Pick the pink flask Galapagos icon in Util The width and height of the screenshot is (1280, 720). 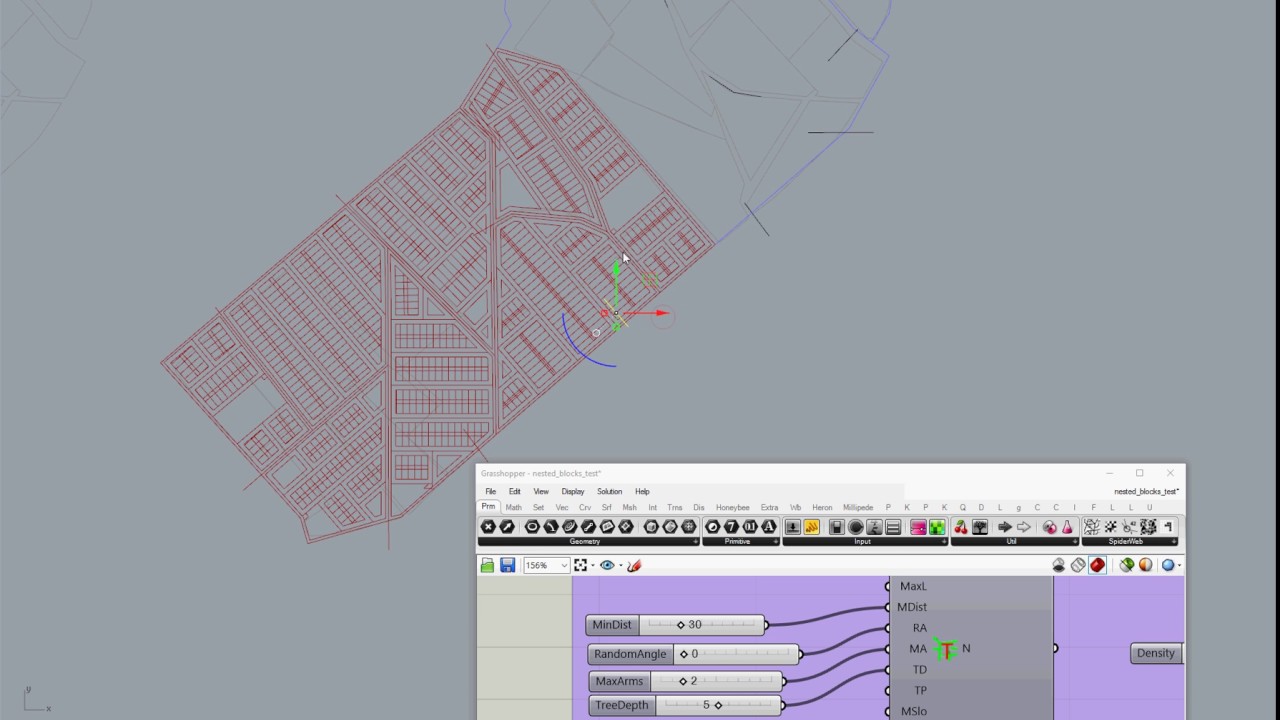[x=1067, y=527]
